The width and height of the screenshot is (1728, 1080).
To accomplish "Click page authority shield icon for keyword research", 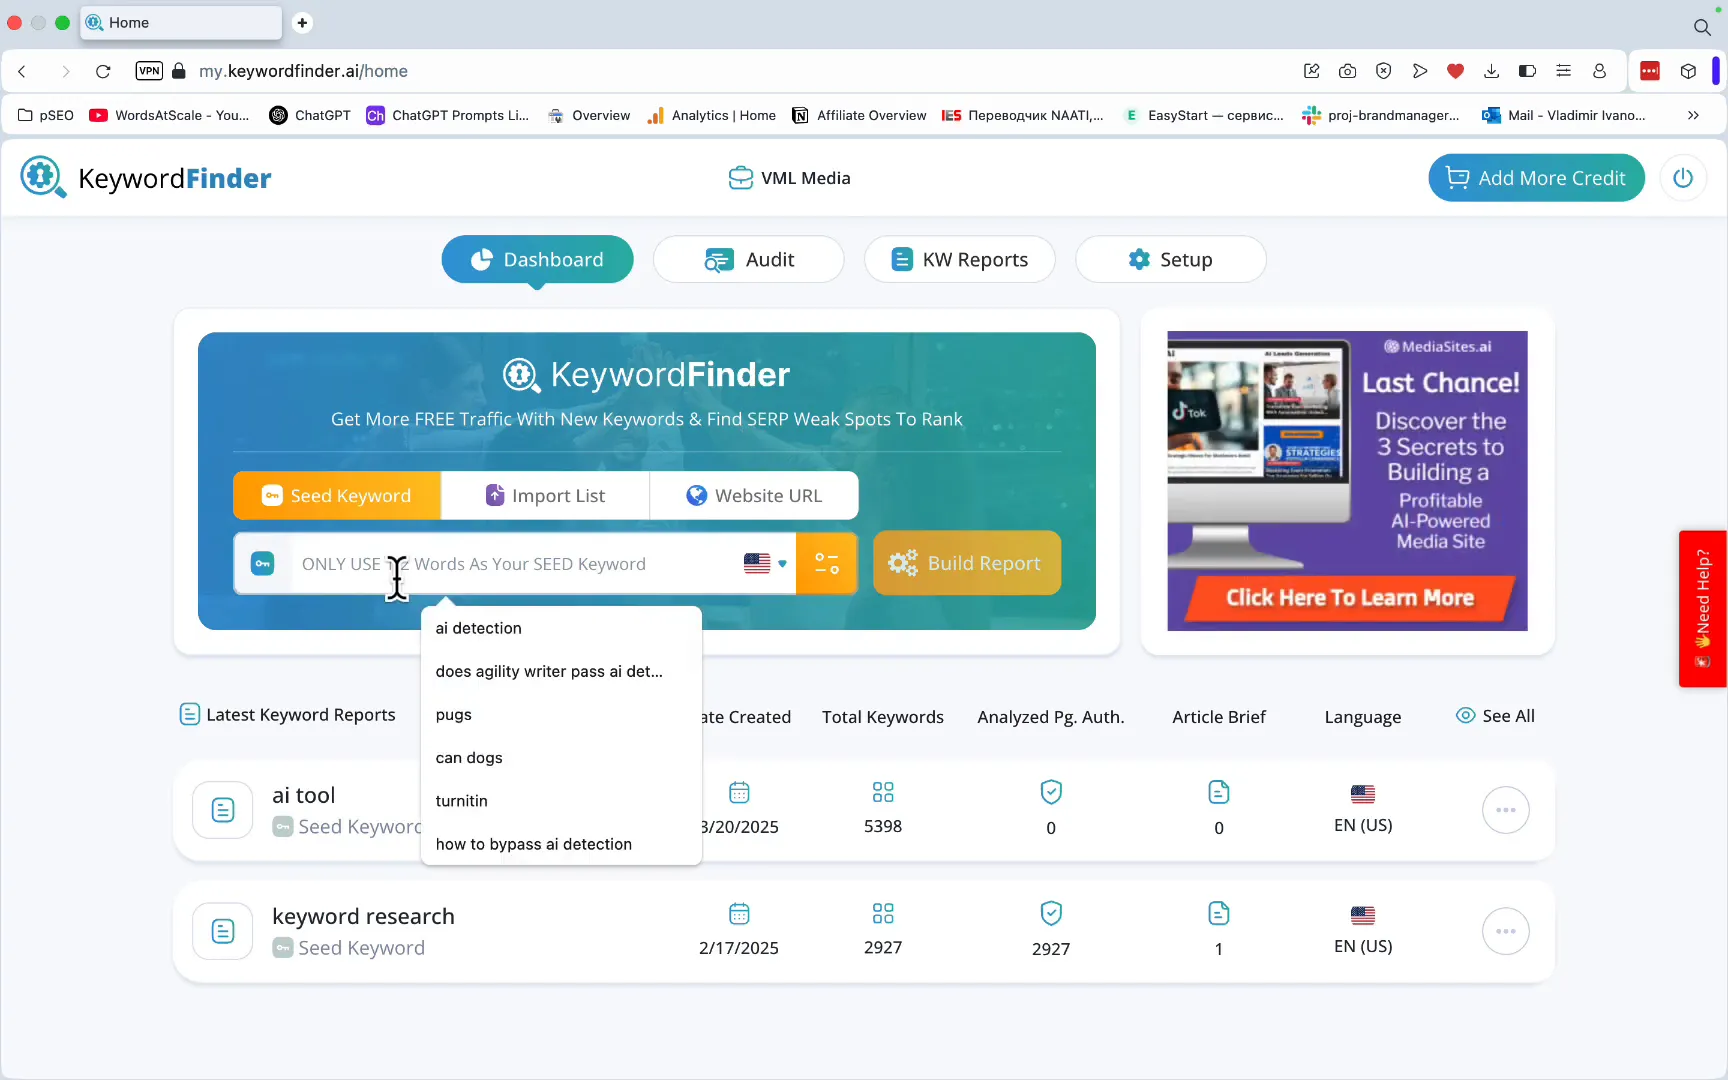I will [x=1051, y=913].
